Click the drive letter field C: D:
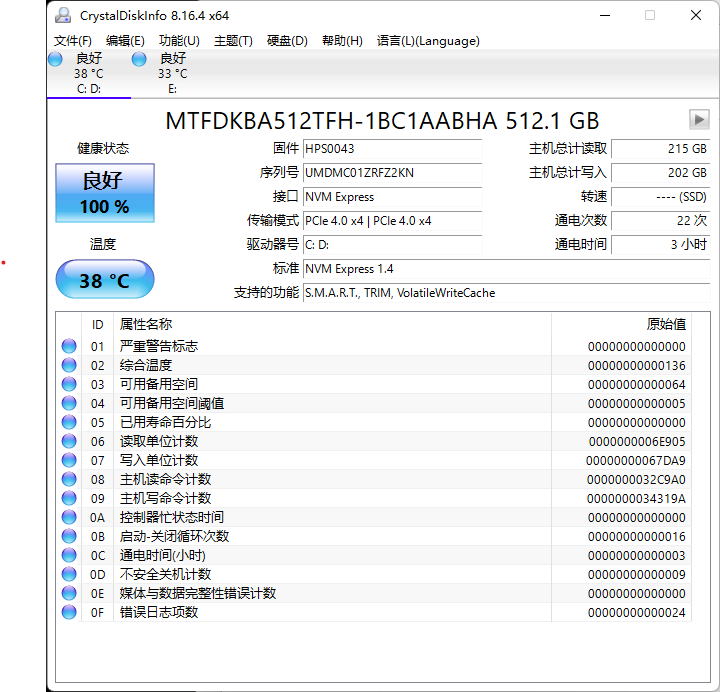Viewport: 720px width, 692px height. coord(392,245)
